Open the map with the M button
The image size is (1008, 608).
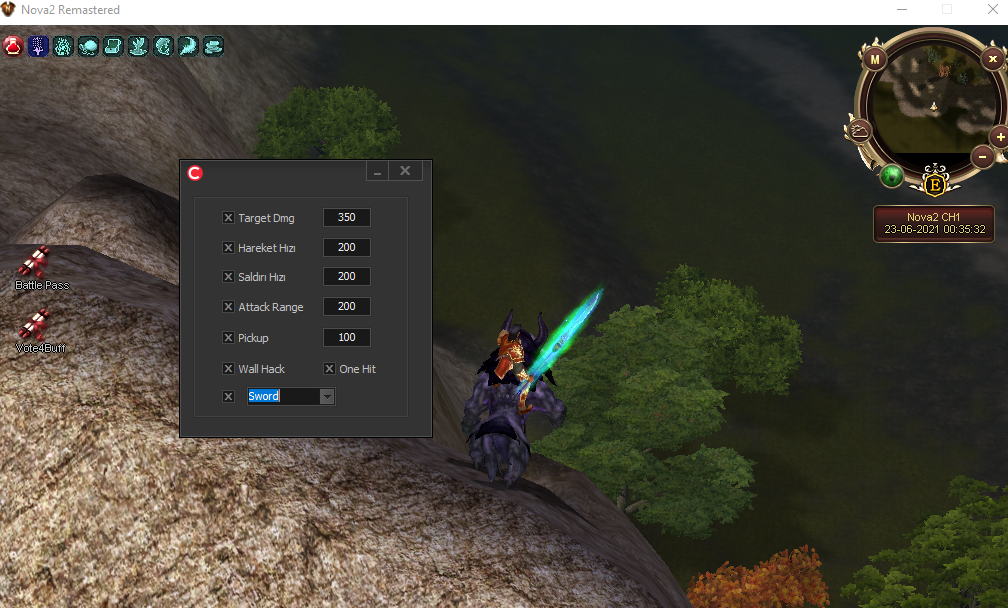pos(874,60)
